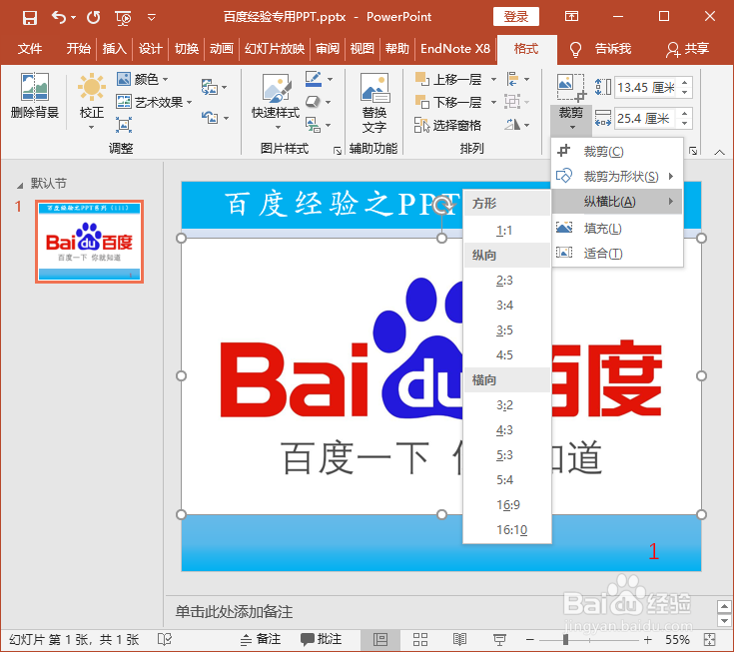This screenshot has height=652, width=734.
Task: Click the 登录 sign-in button
Action: 516,17
